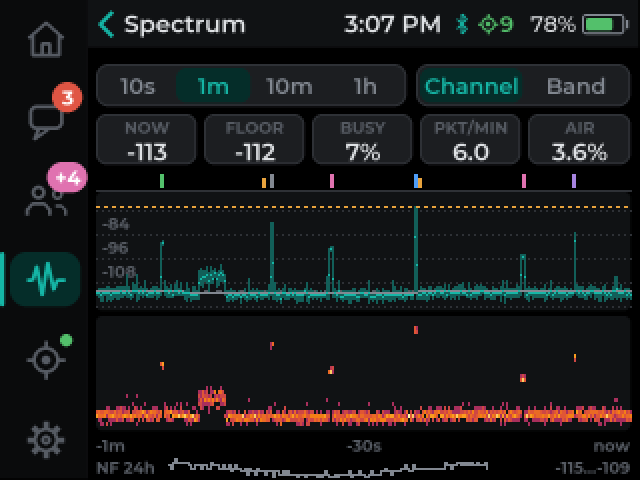Tap the battery status icon
640x480 pixels.
point(605,24)
